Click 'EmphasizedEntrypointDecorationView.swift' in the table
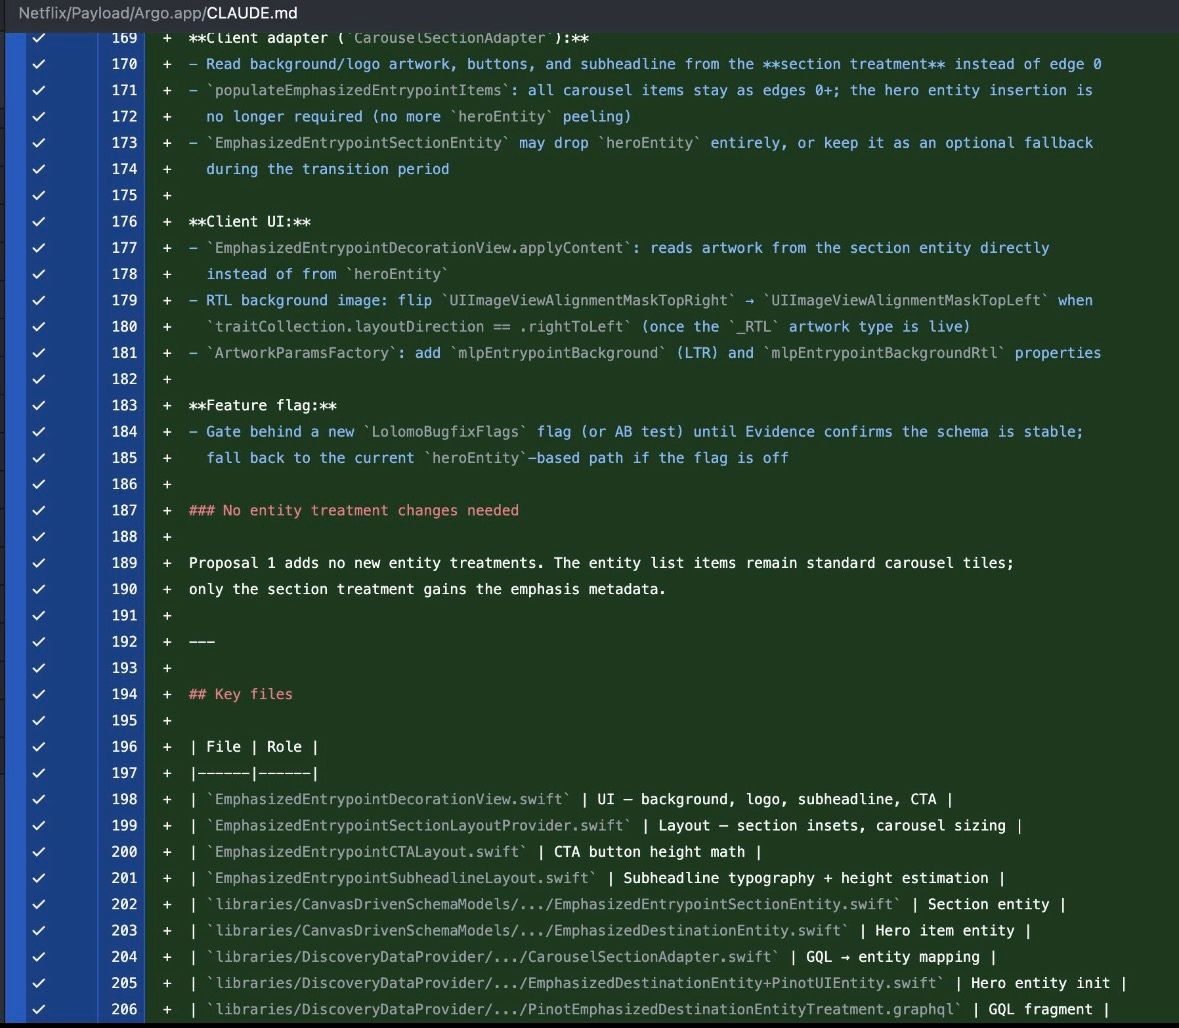Image resolution: width=1179 pixels, height=1028 pixels. pos(389,799)
